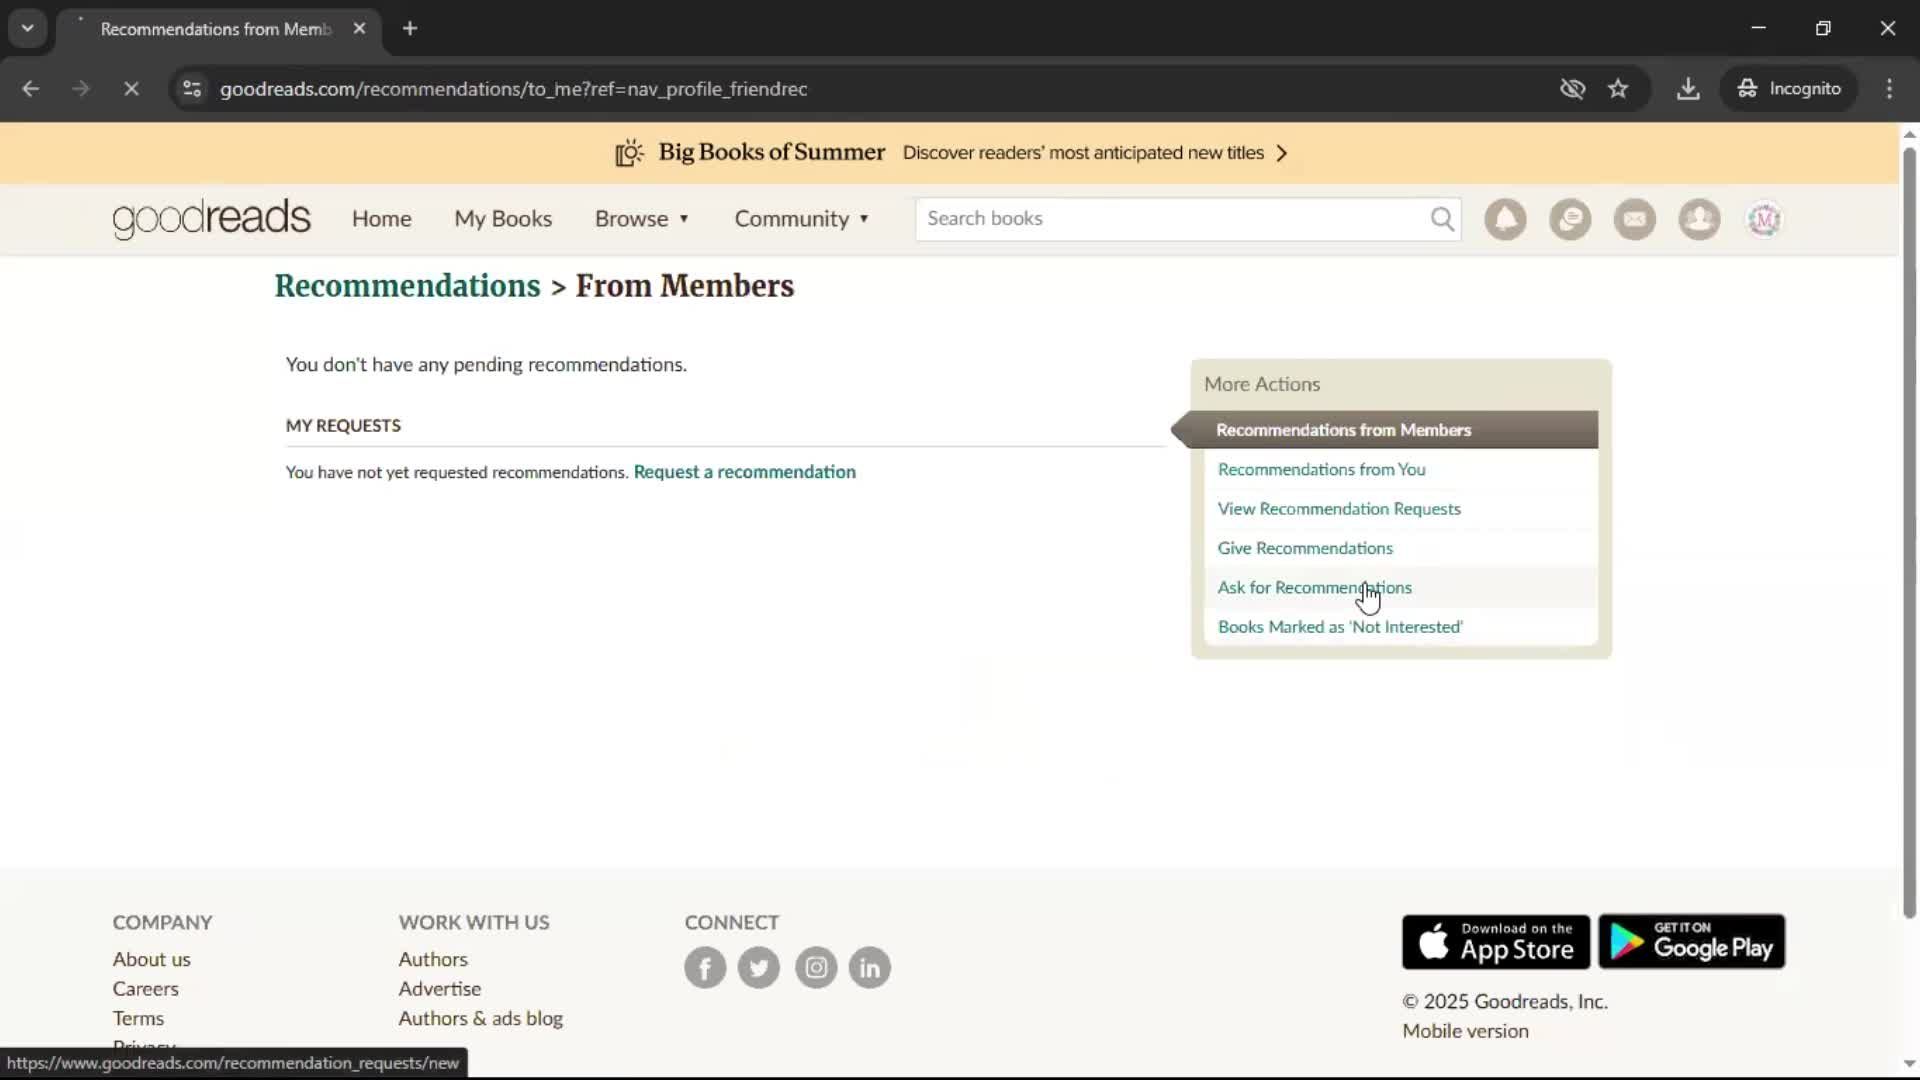This screenshot has width=1920, height=1080.
Task: Select Recommendations from Members sidebar item
Action: [1391, 430]
